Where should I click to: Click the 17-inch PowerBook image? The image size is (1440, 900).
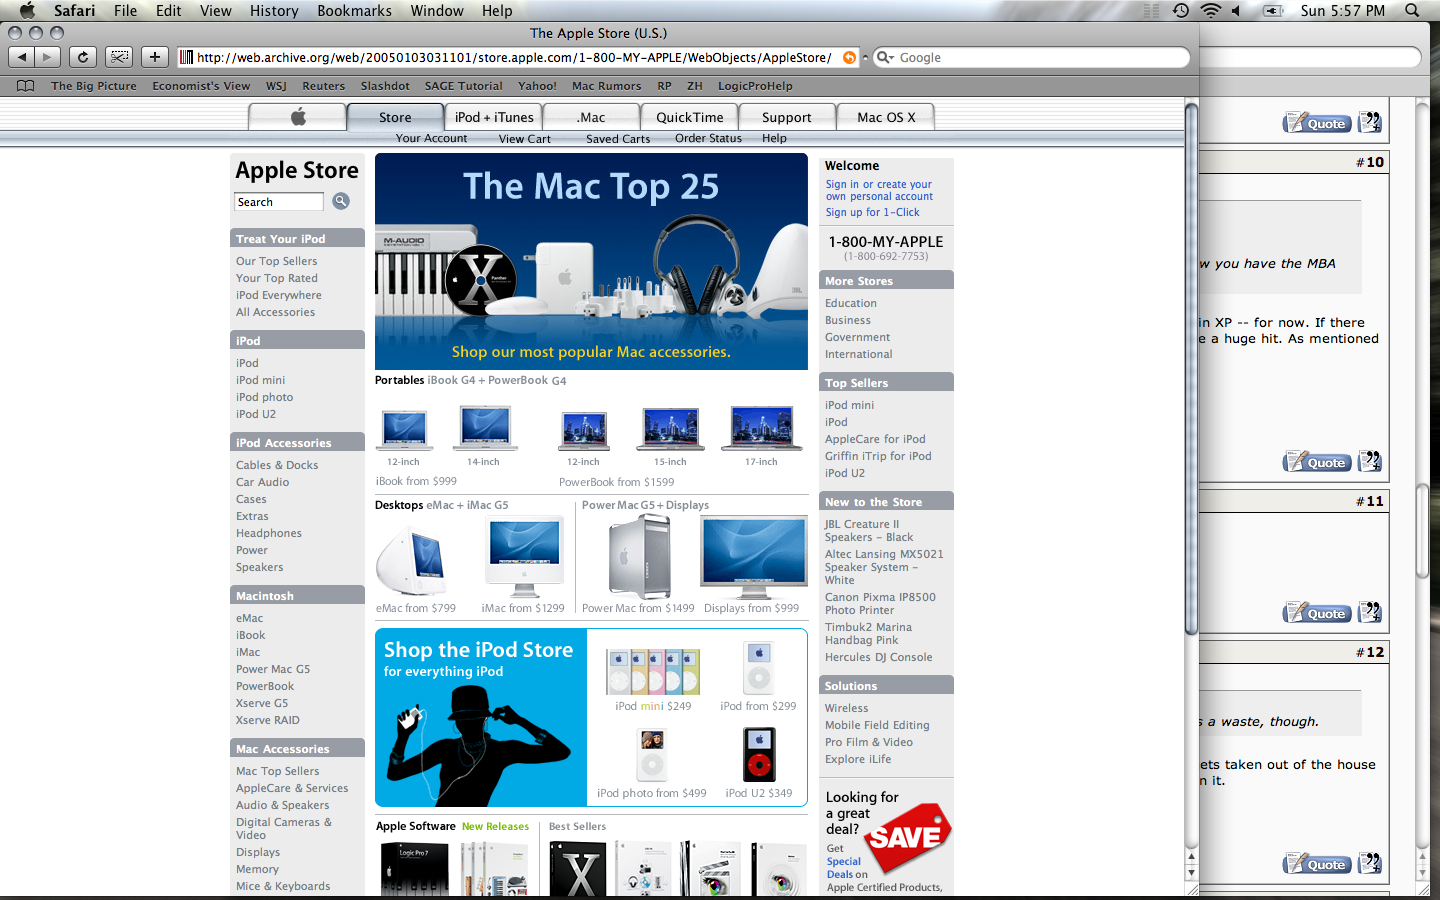(762, 429)
